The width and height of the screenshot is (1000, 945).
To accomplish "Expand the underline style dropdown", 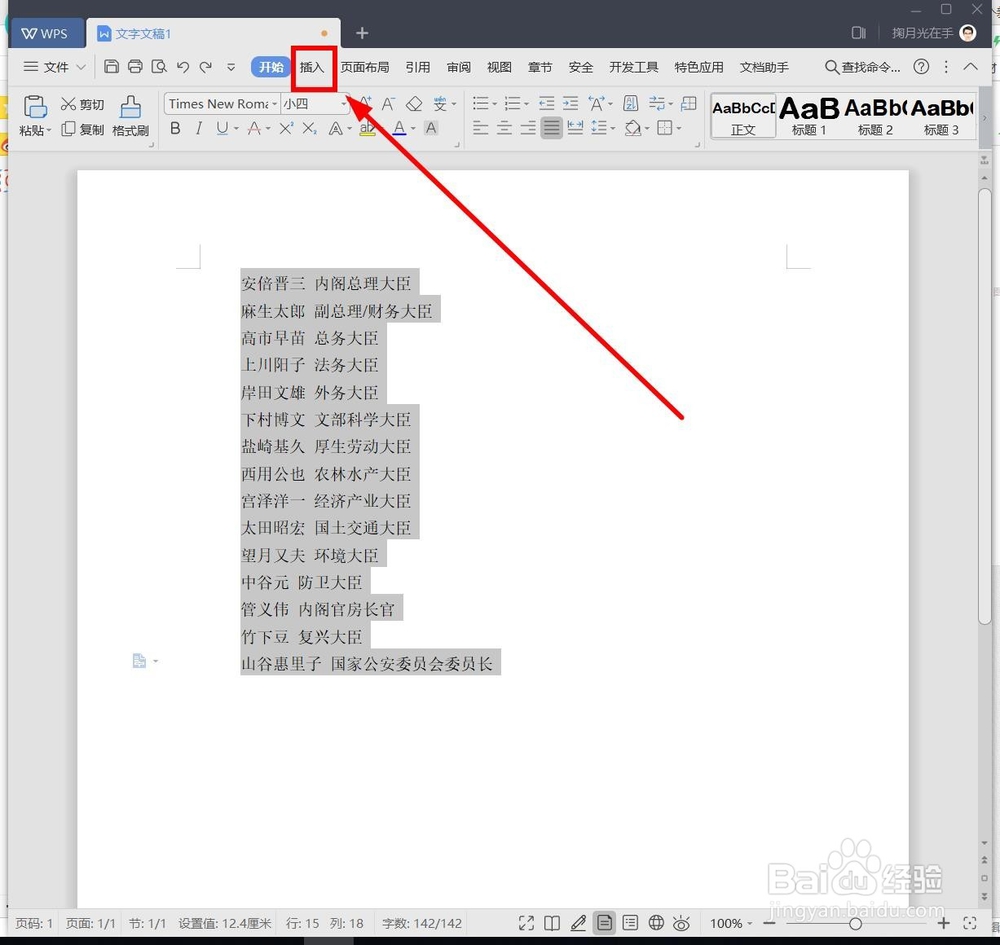I will tap(236, 129).
